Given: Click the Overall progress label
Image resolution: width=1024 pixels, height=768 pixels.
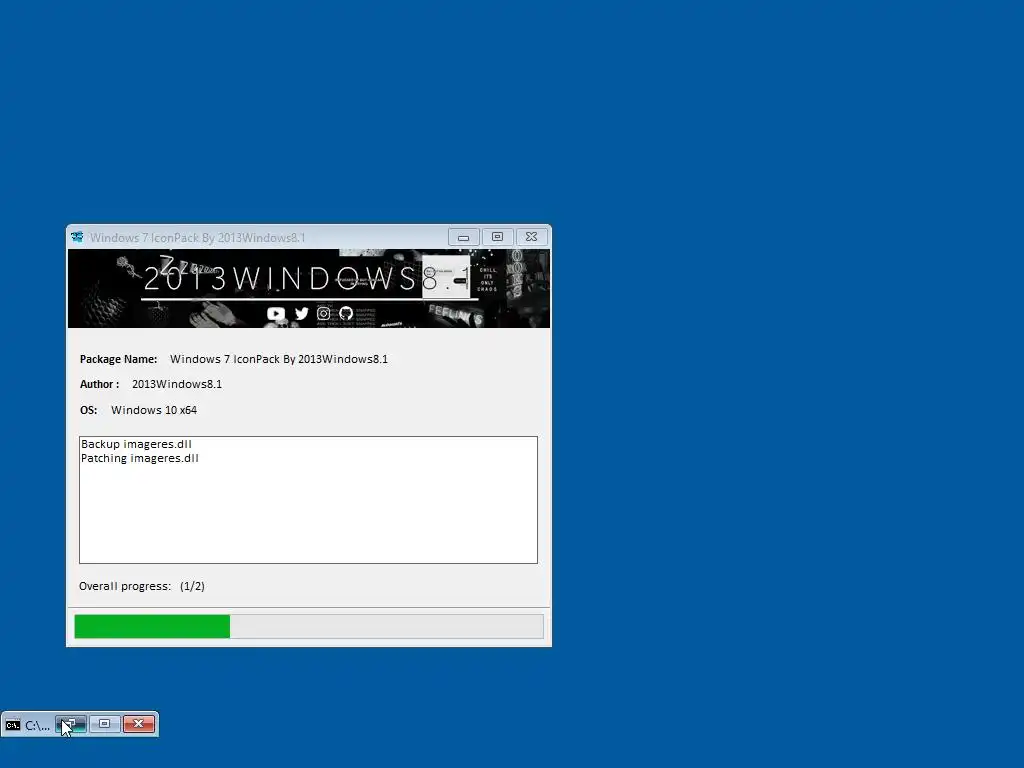Looking at the screenshot, I should point(125,586).
